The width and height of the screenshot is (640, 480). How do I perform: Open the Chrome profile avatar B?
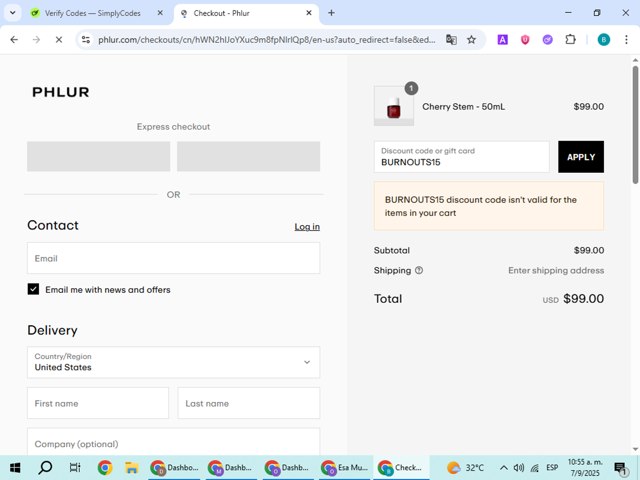[604, 40]
